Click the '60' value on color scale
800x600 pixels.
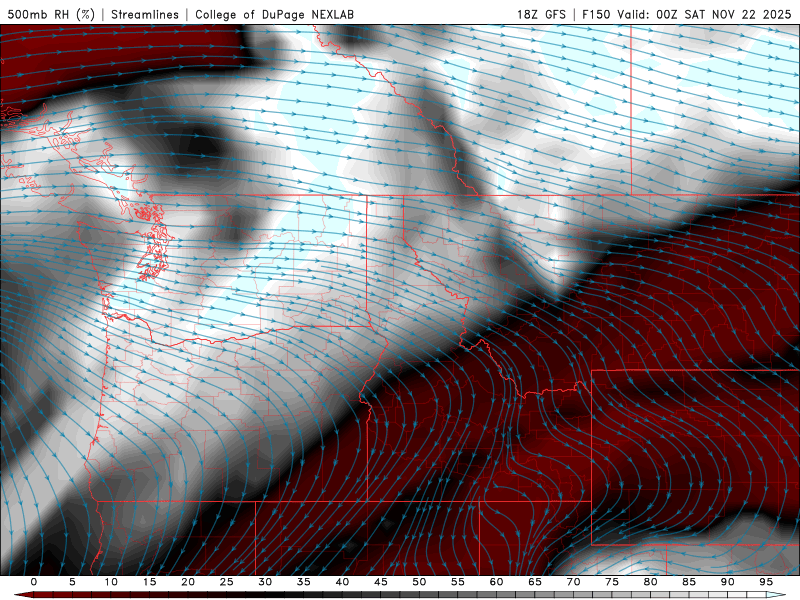pos(496,582)
